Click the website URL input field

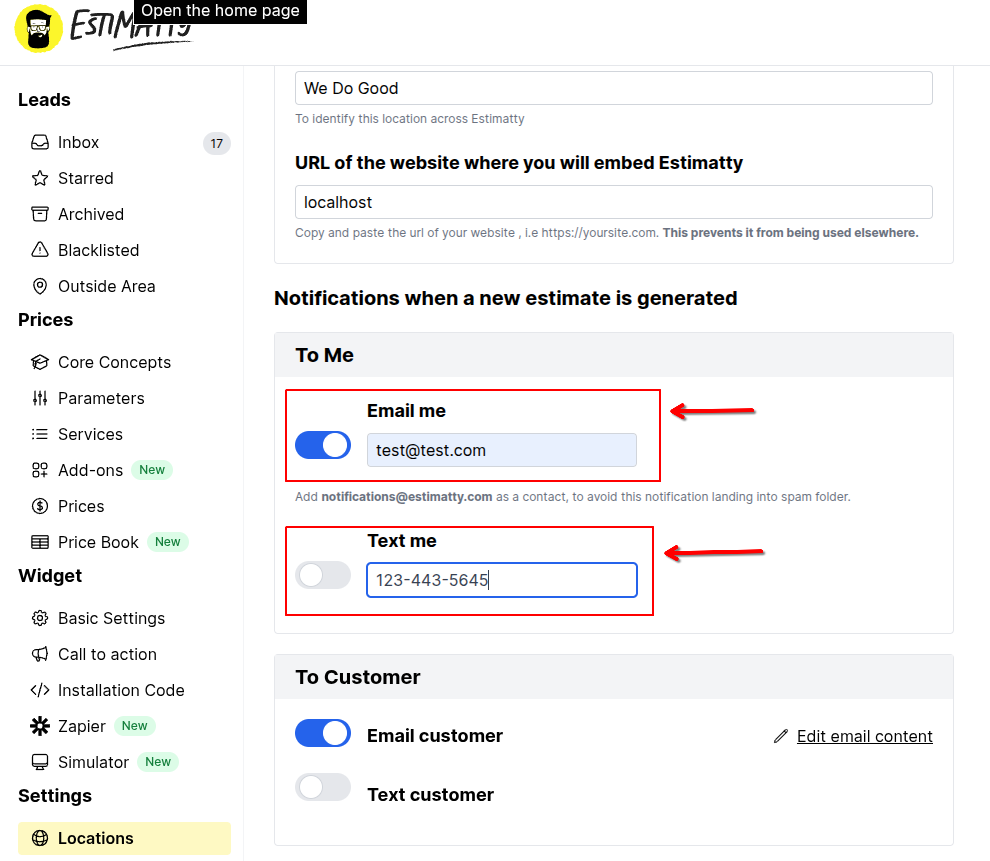[613, 202]
